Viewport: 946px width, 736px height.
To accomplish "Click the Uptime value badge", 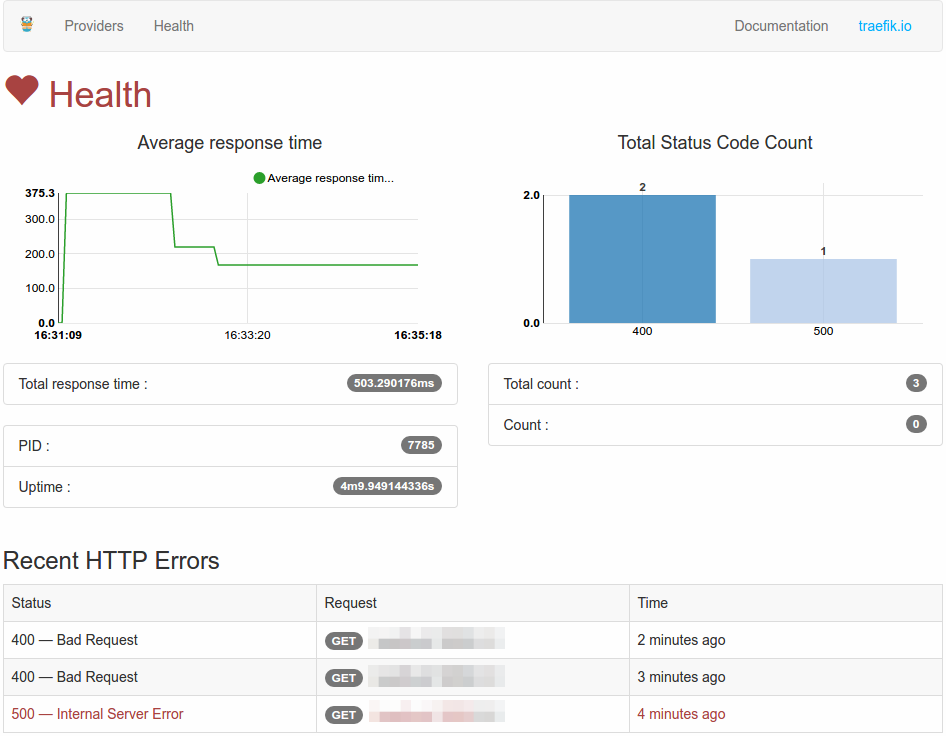I will pos(388,486).
